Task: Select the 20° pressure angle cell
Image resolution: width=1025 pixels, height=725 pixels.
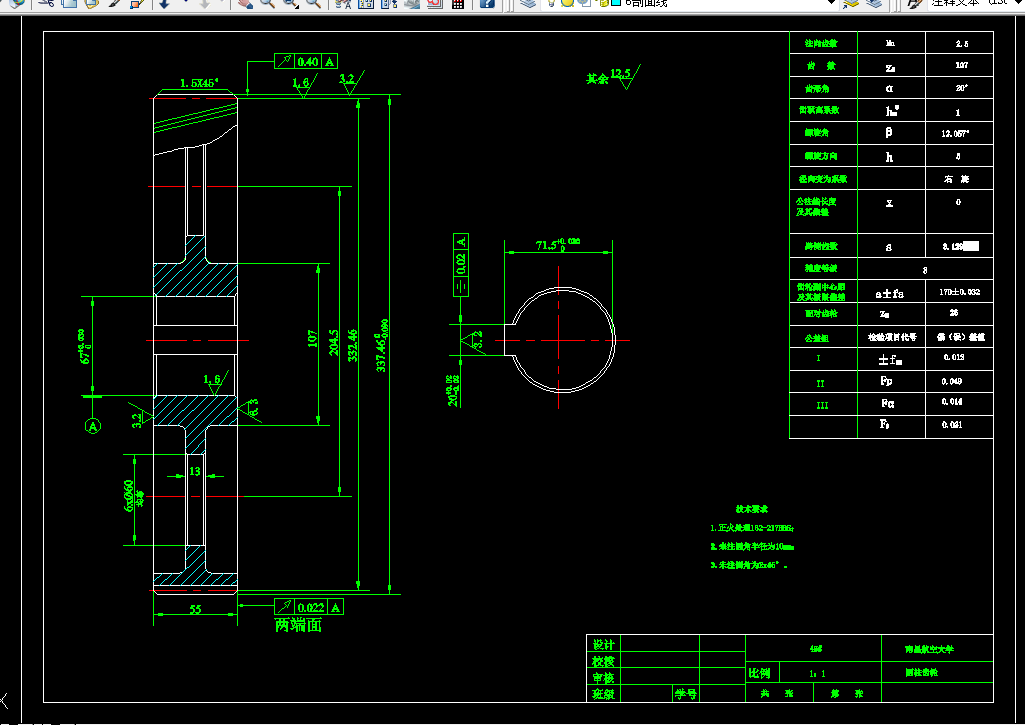Action: pos(959,88)
